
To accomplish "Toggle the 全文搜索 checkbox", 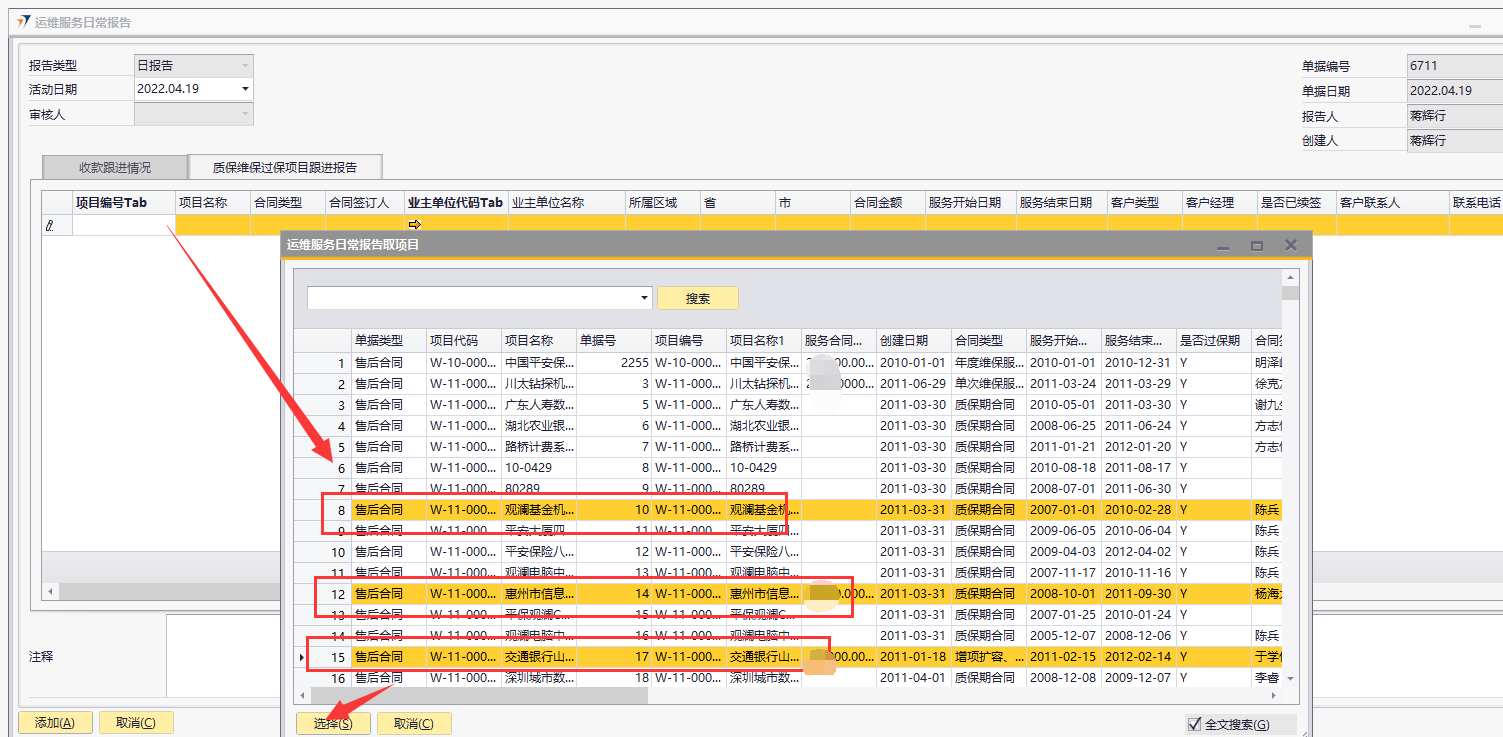I will point(1194,724).
